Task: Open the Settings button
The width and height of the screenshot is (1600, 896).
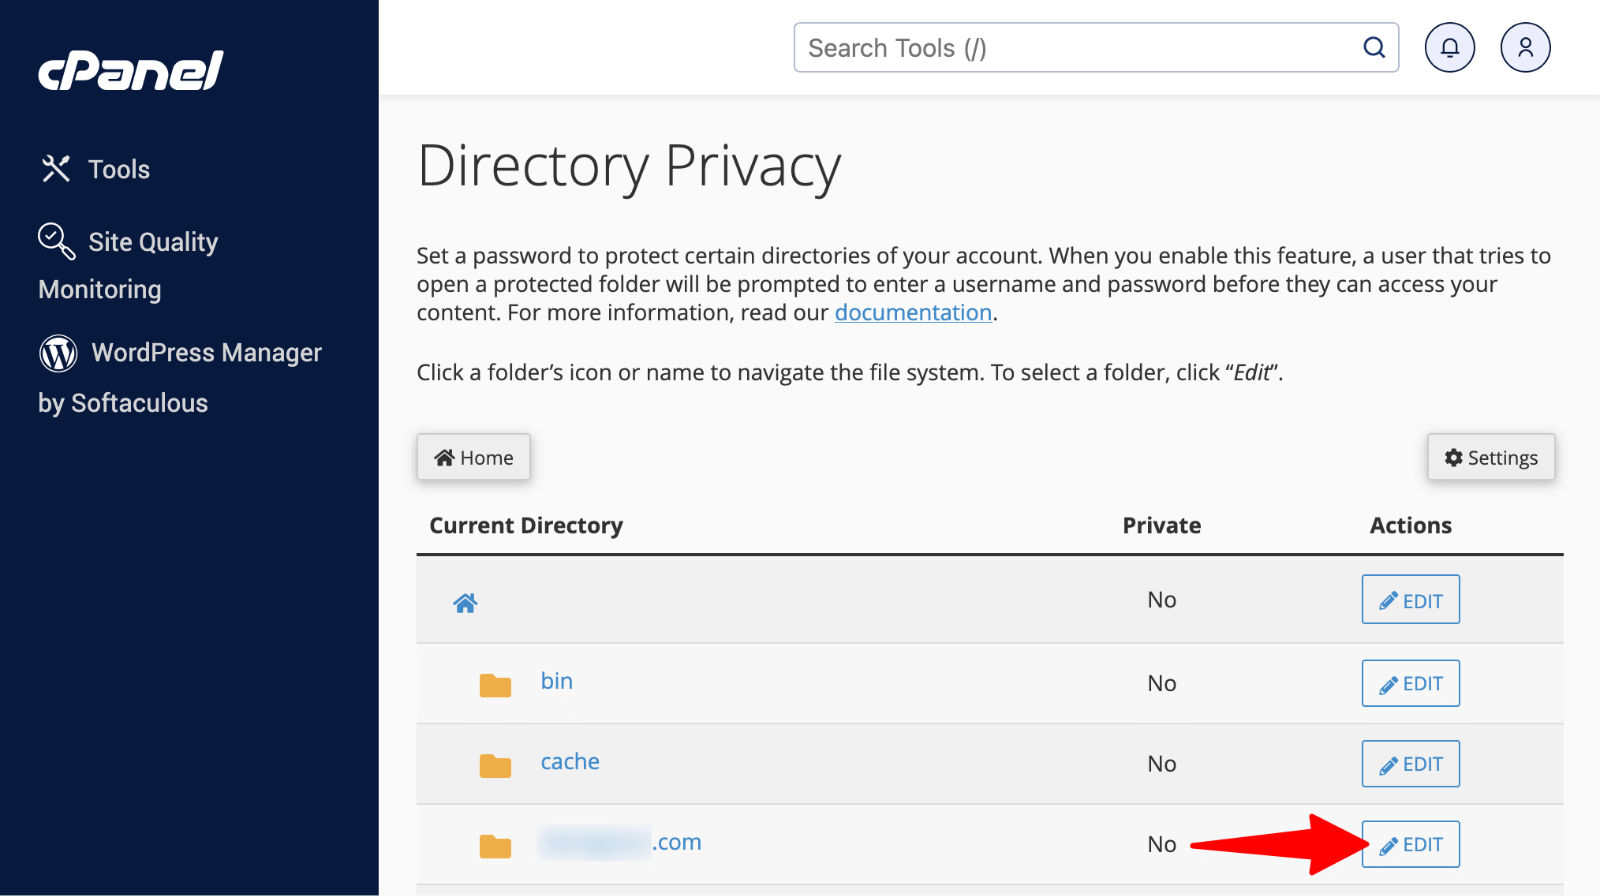Action: coord(1490,458)
